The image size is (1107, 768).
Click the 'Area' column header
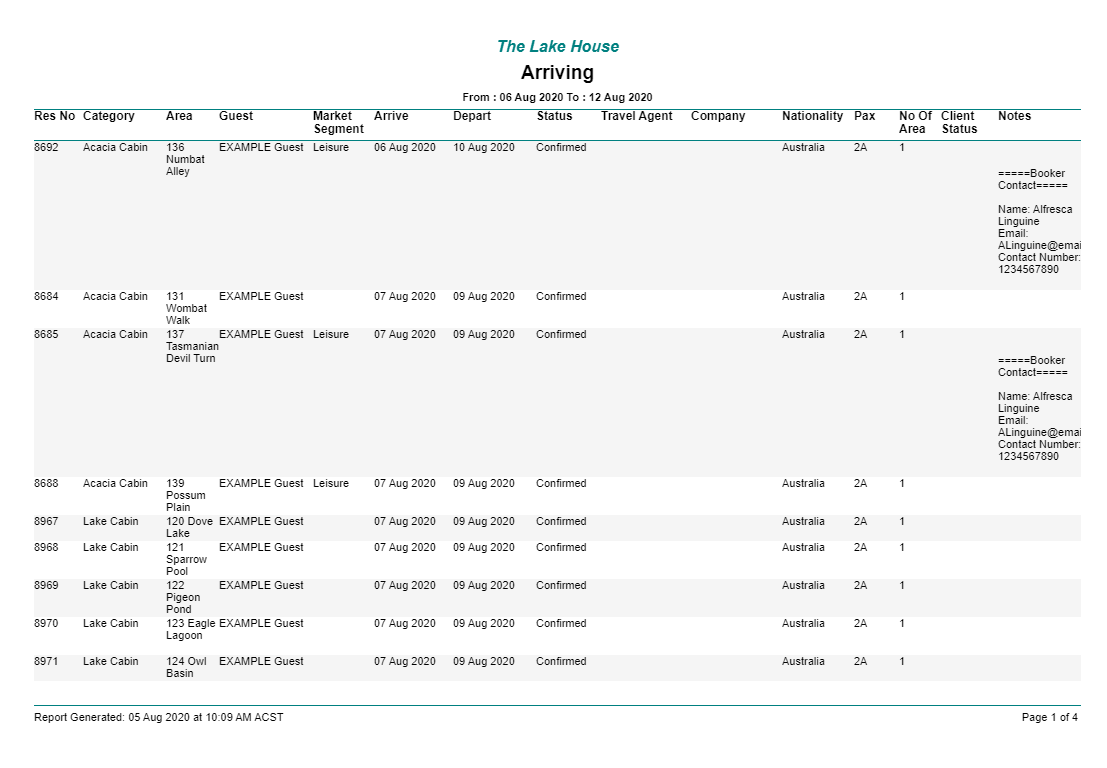click(179, 116)
